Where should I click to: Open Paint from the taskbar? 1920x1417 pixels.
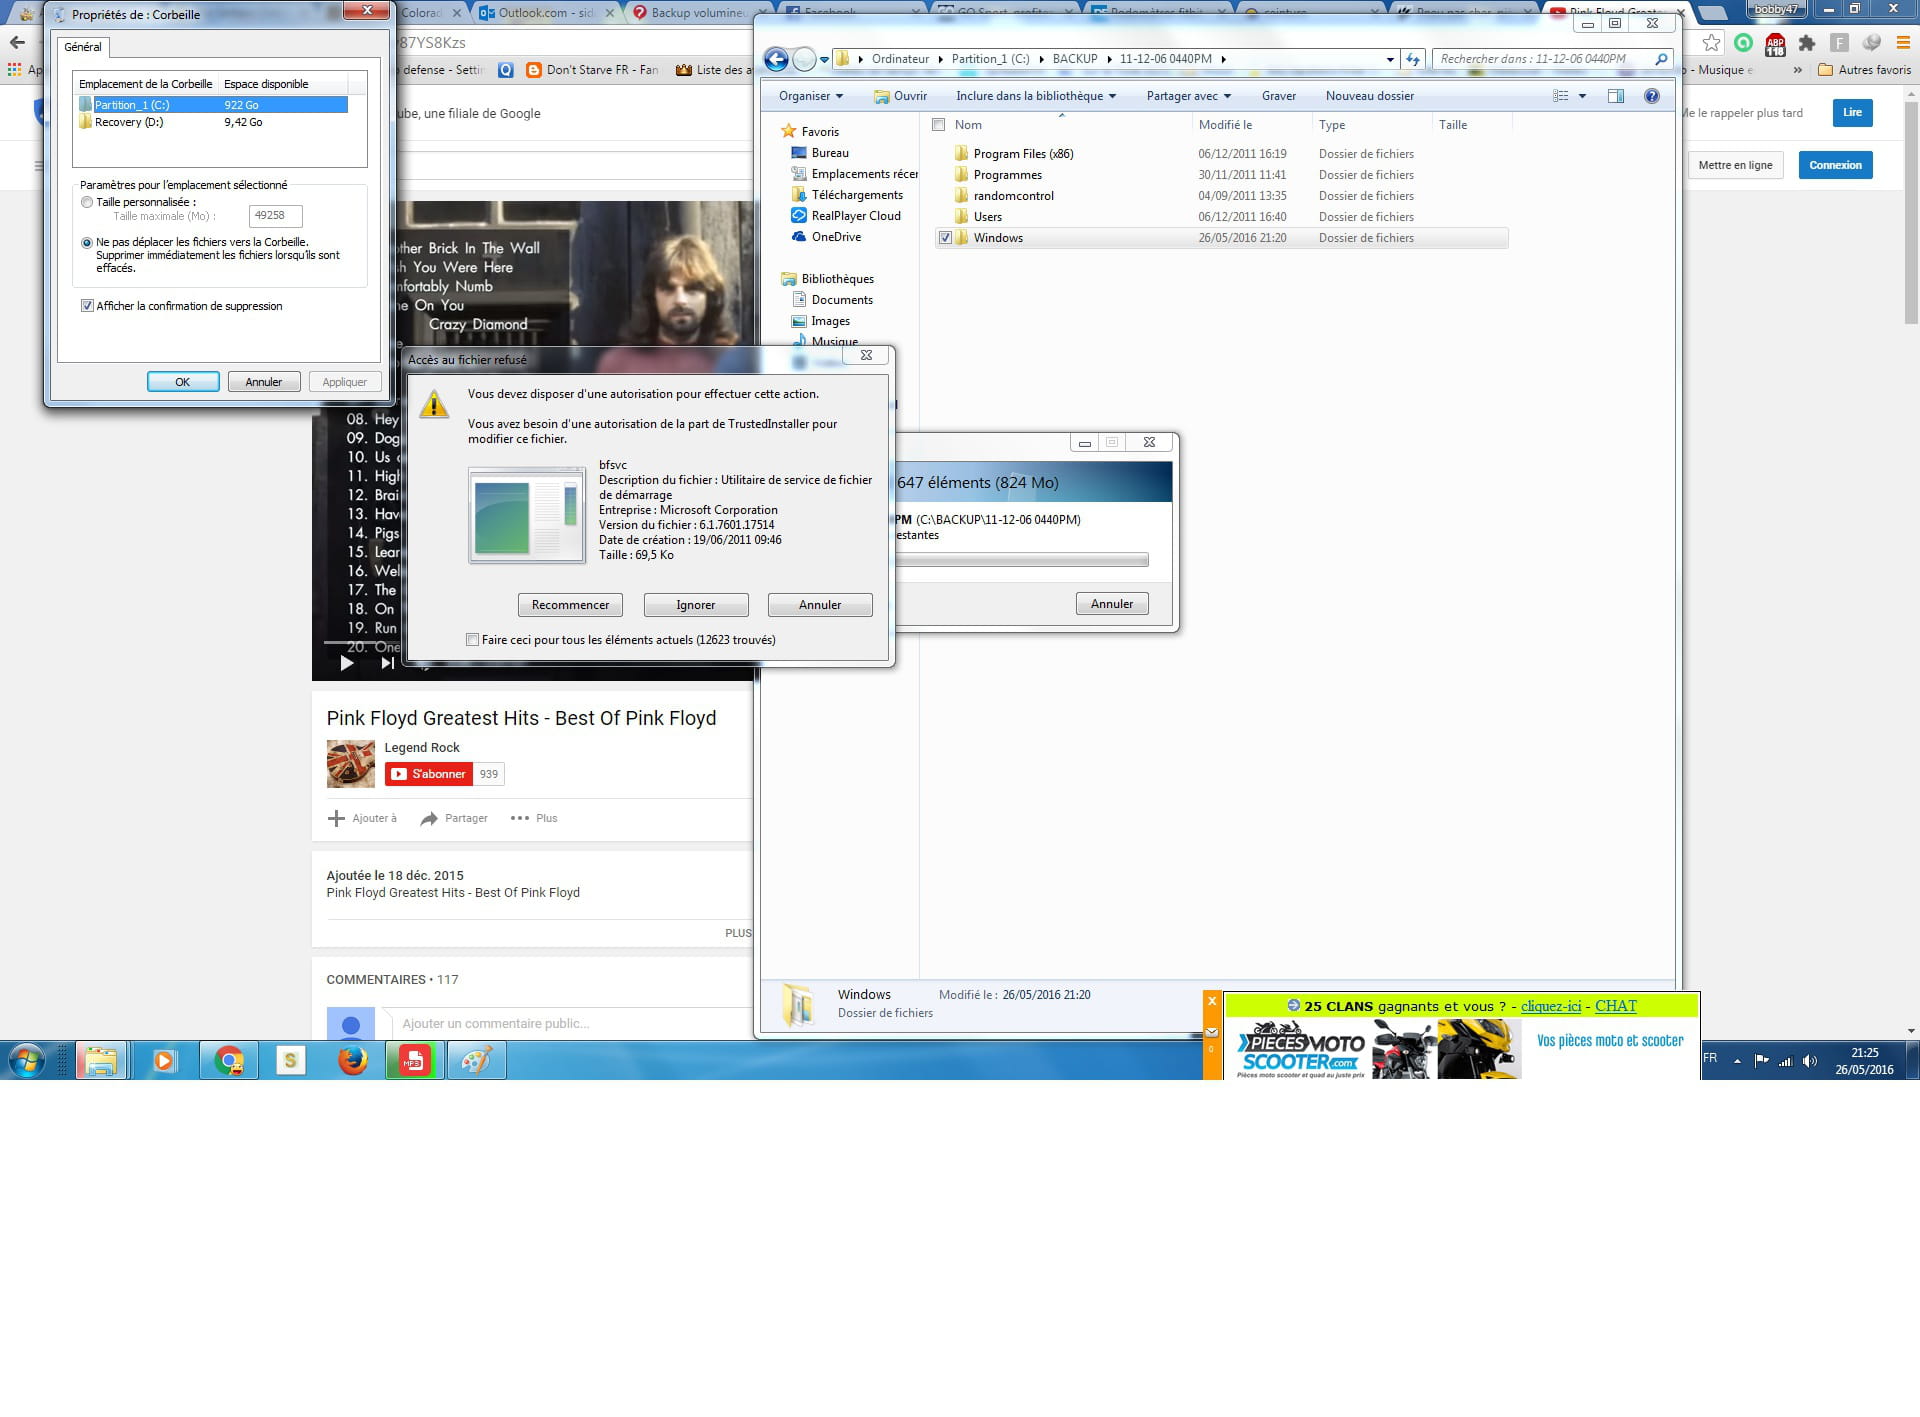pyautogui.click(x=476, y=1060)
